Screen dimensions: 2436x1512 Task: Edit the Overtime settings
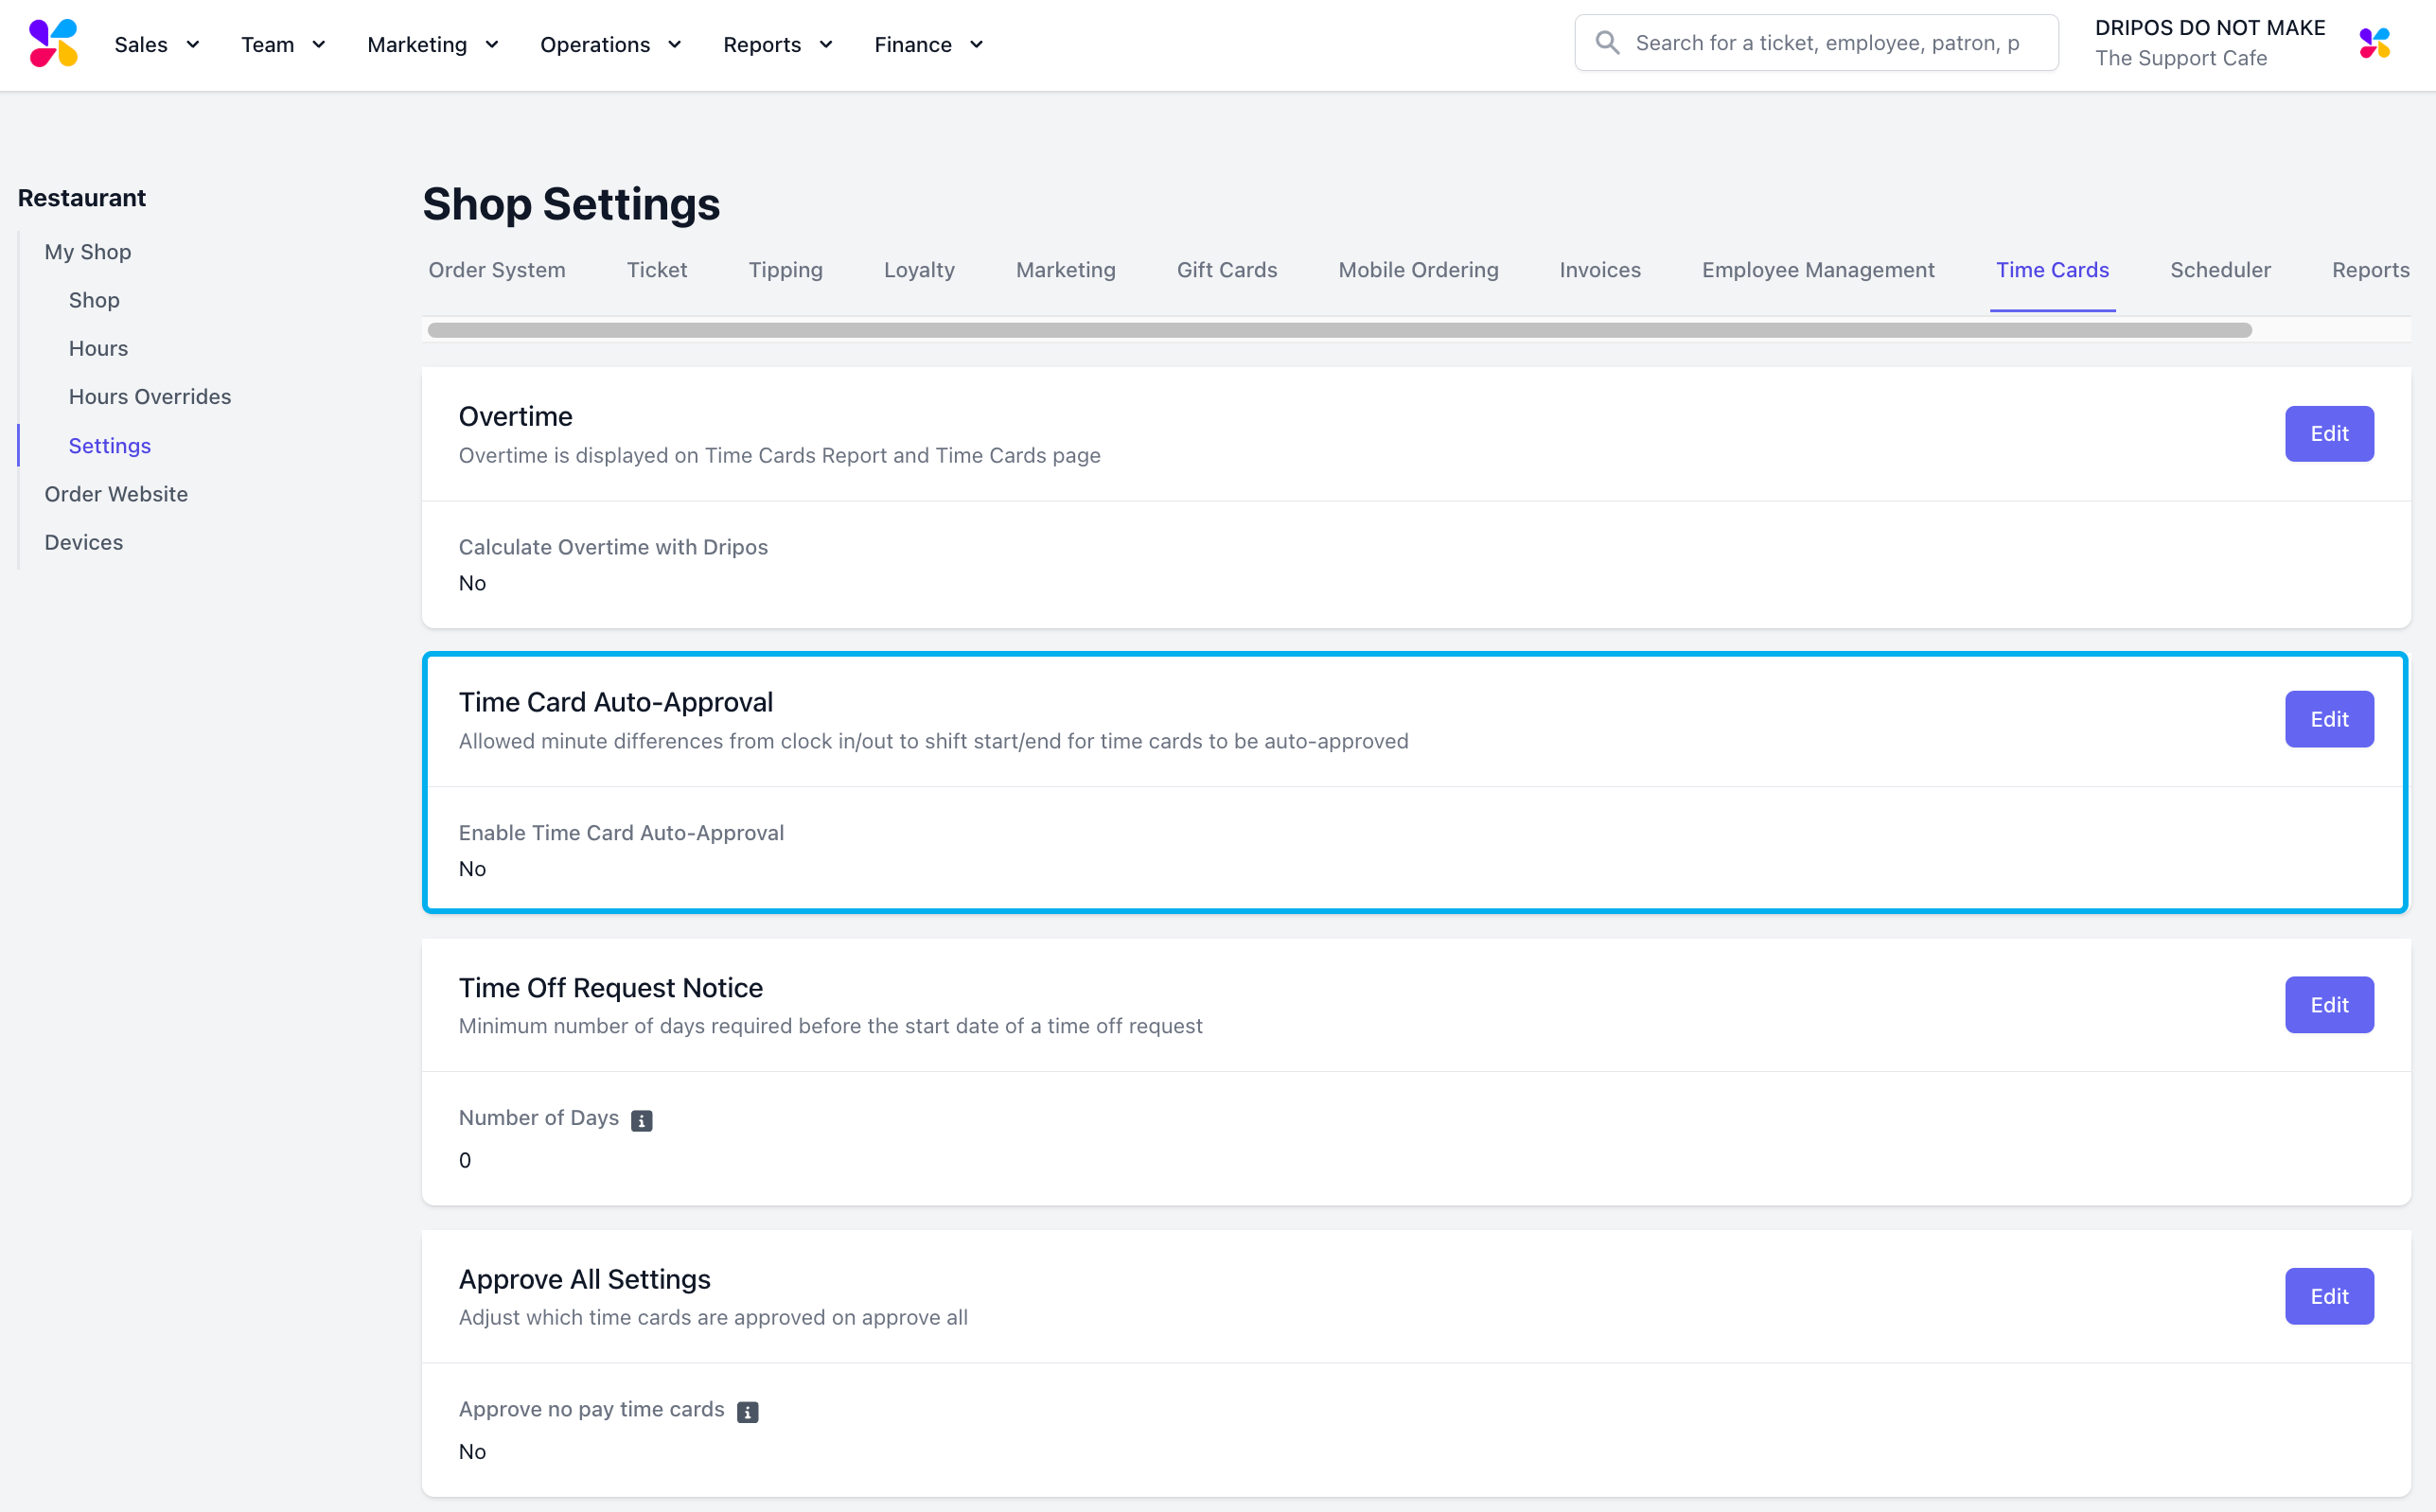(x=2328, y=434)
